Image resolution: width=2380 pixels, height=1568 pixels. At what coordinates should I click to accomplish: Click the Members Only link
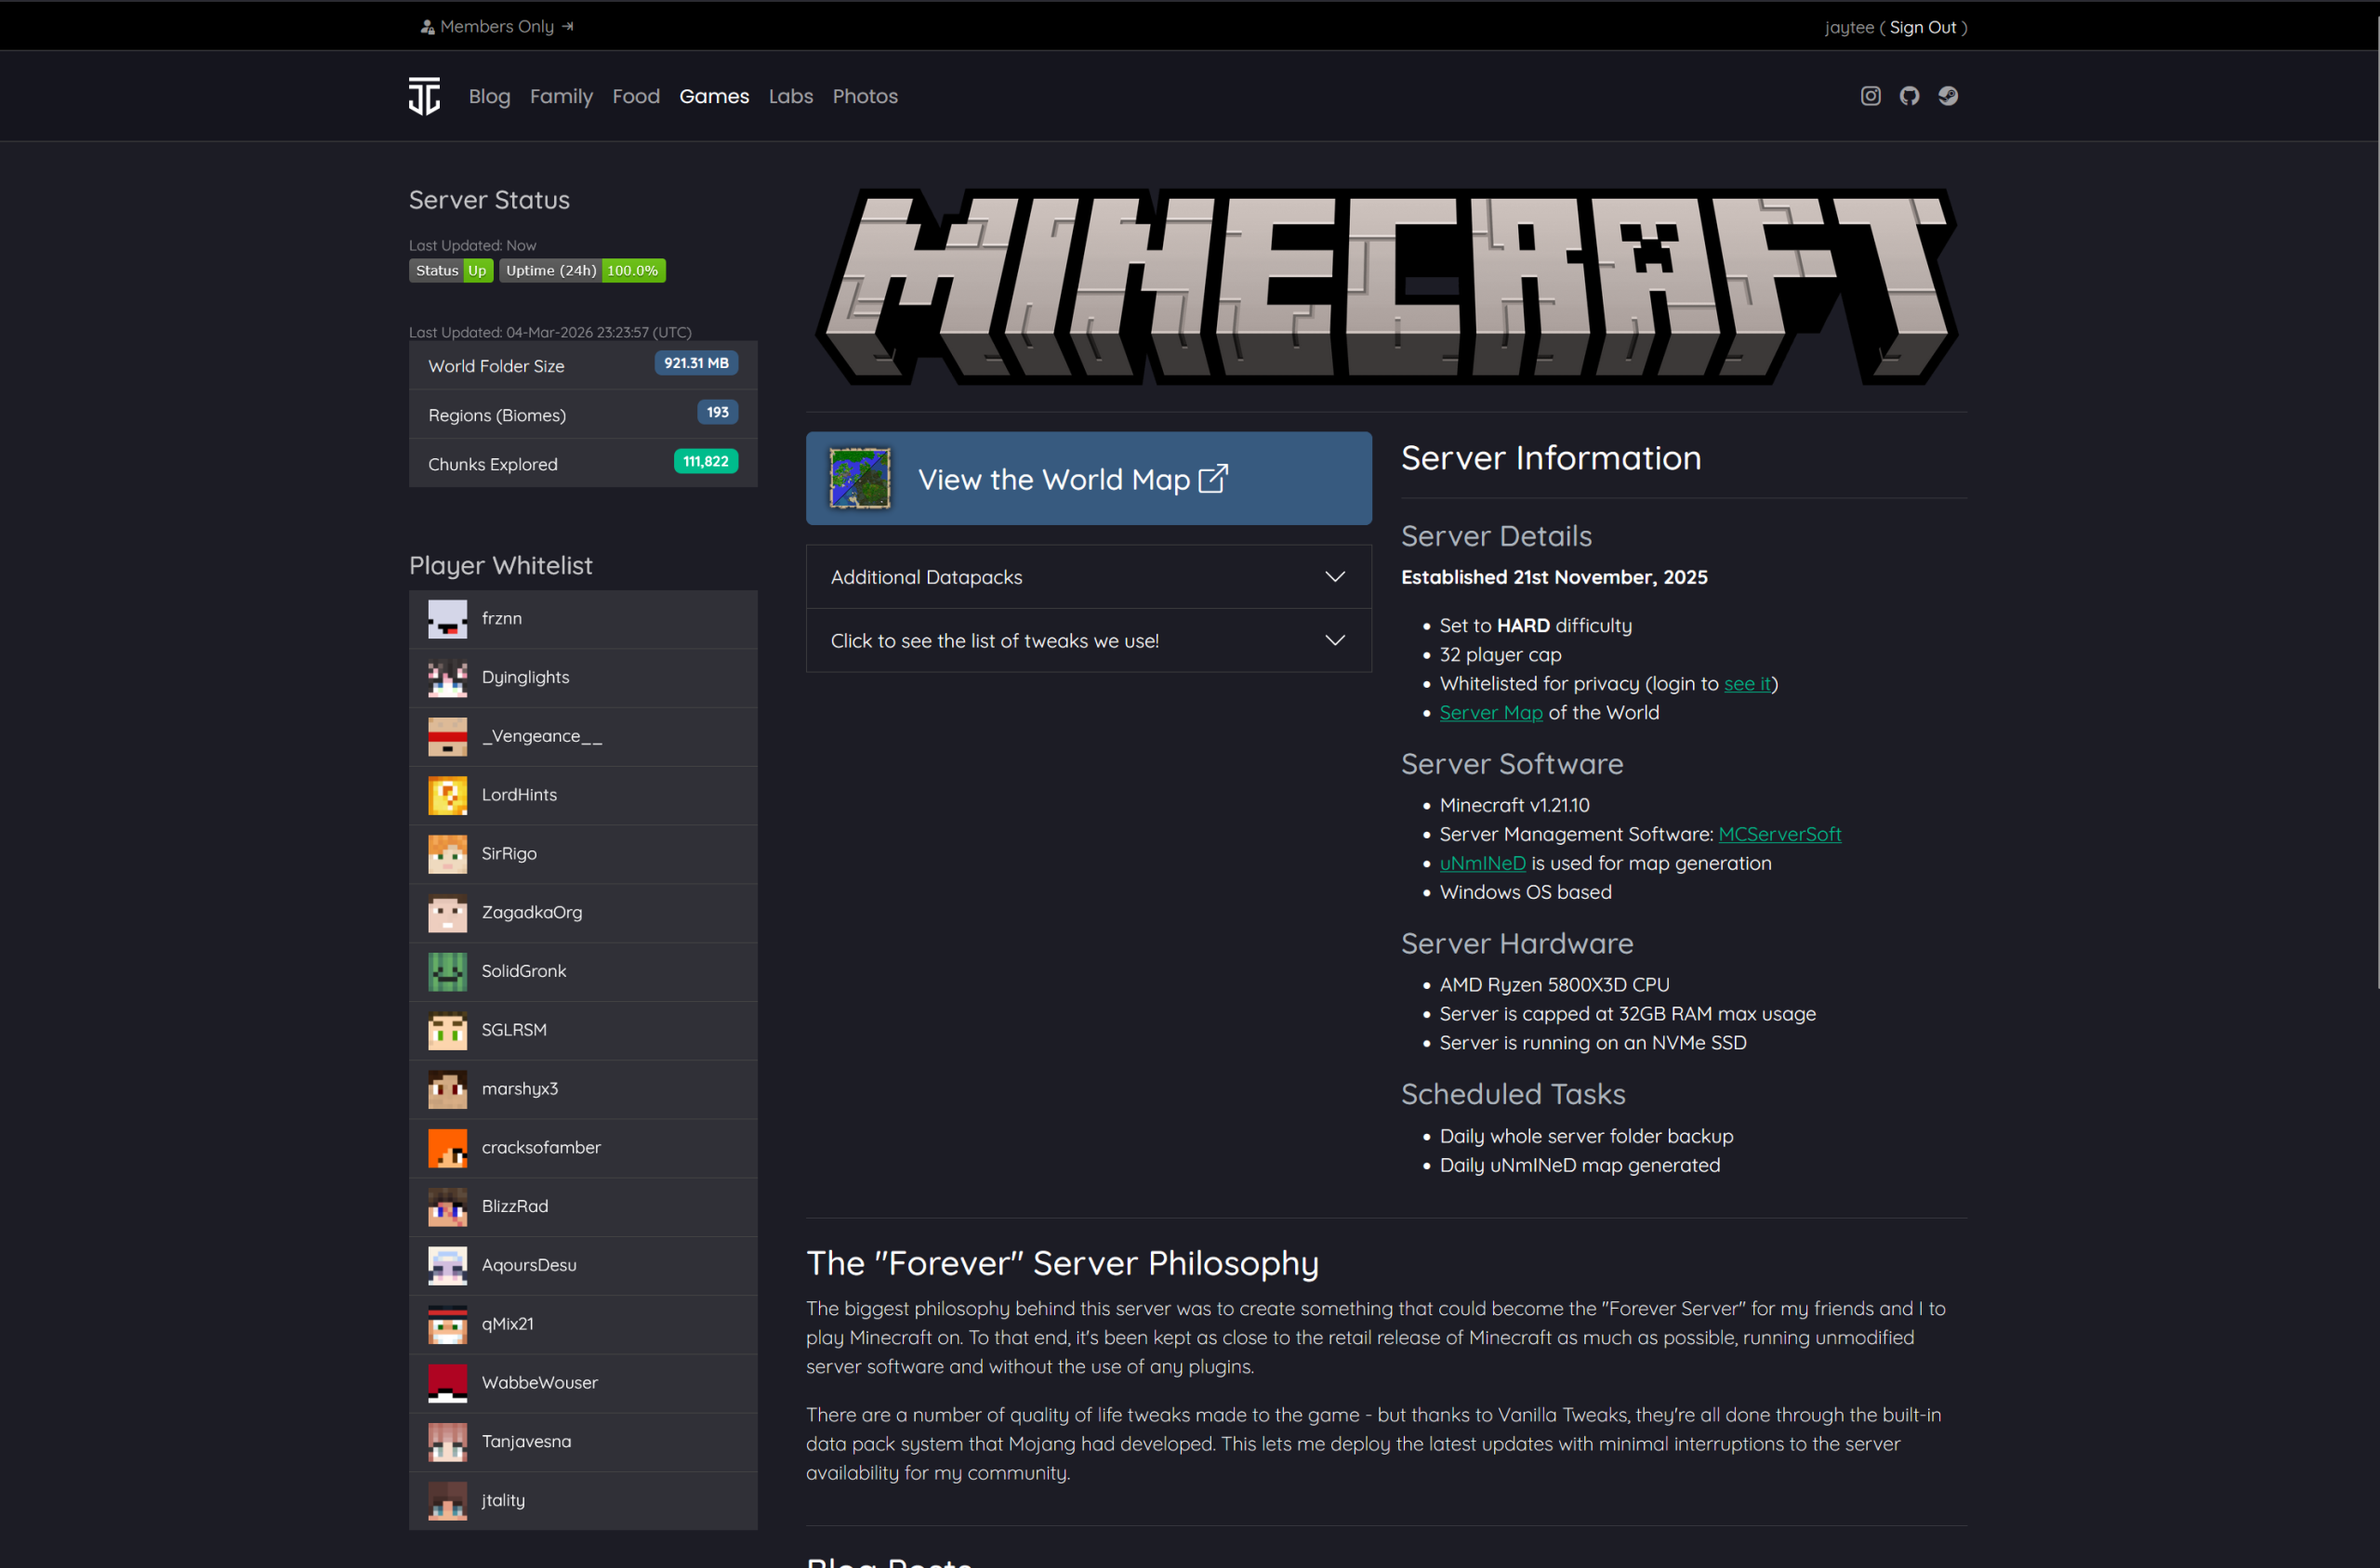(497, 27)
